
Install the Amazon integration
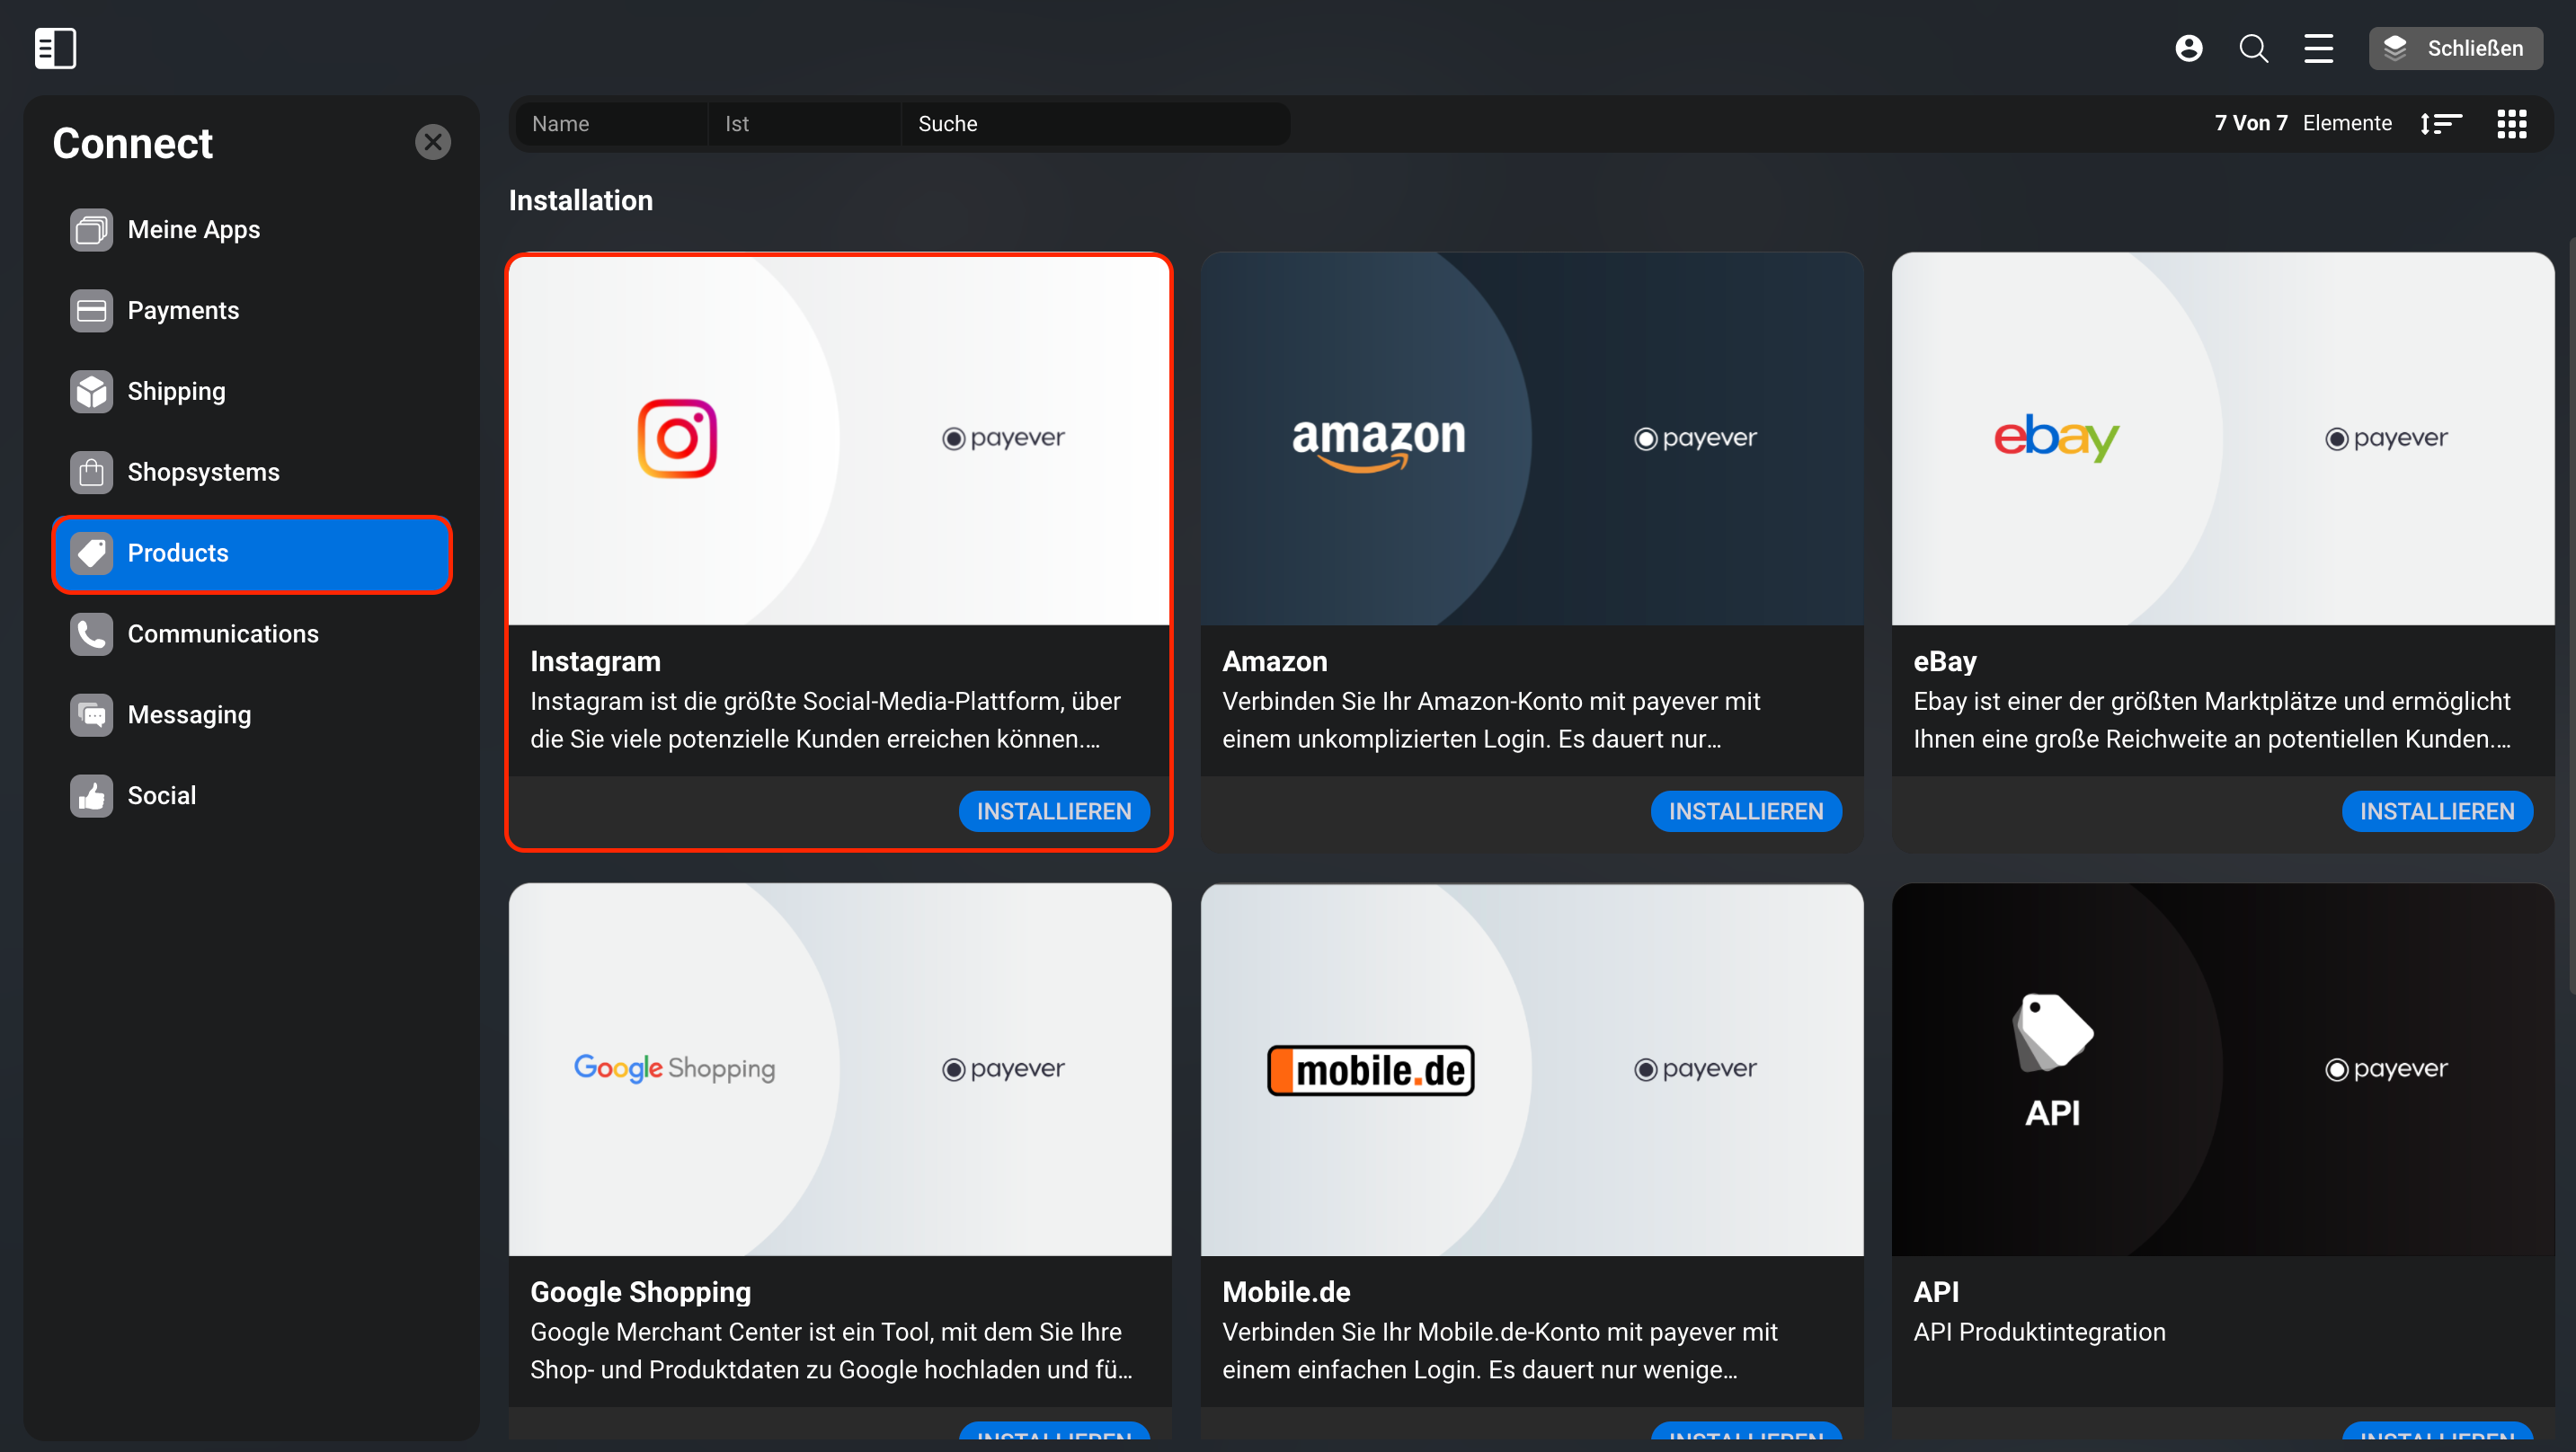click(1746, 811)
